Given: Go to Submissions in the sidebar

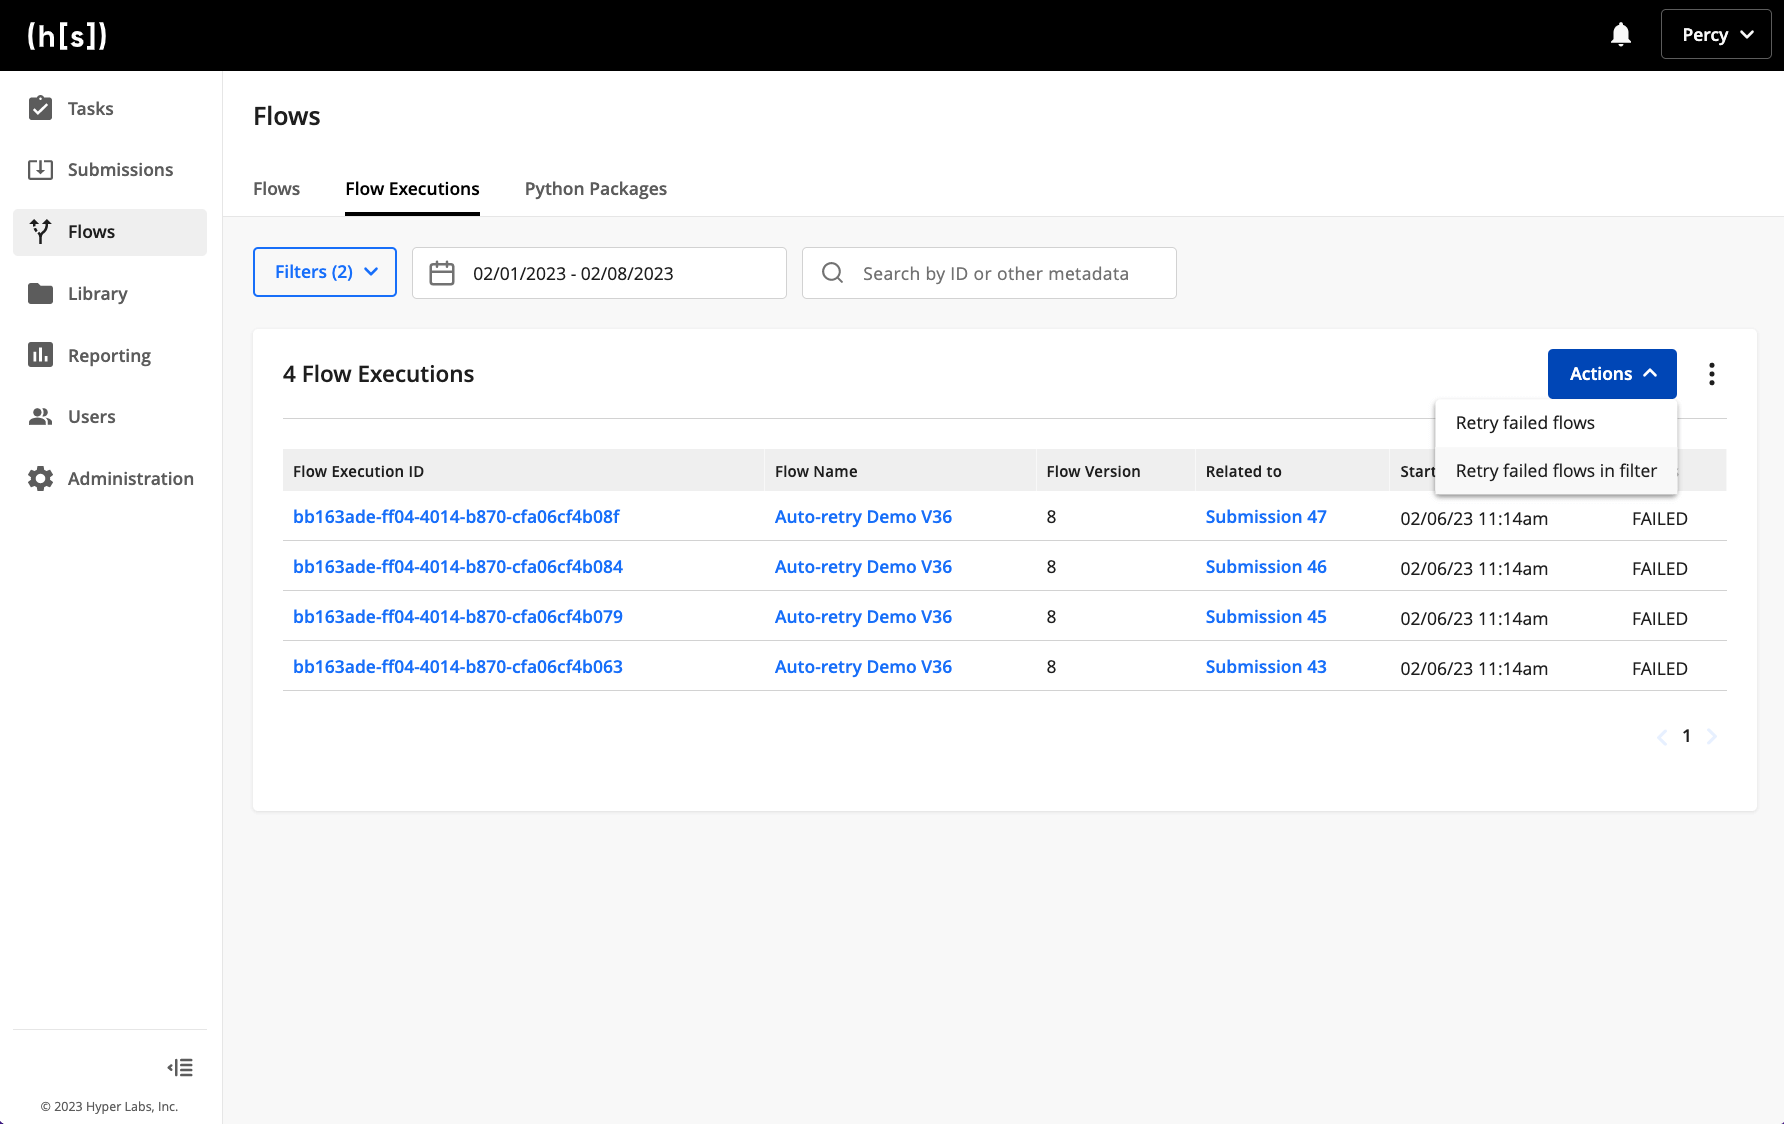Looking at the screenshot, I should click(x=110, y=170).
